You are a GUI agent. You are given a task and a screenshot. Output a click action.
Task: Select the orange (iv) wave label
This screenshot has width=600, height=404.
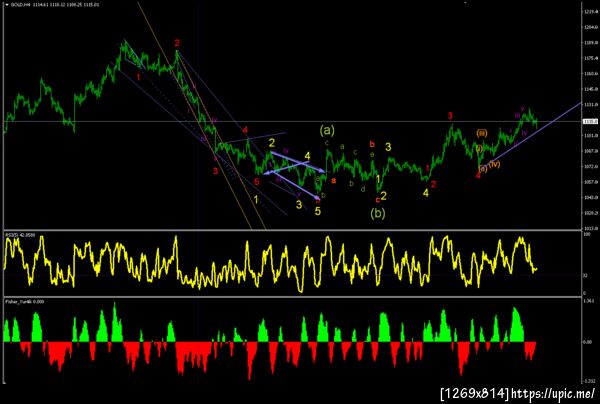[494, 164]
